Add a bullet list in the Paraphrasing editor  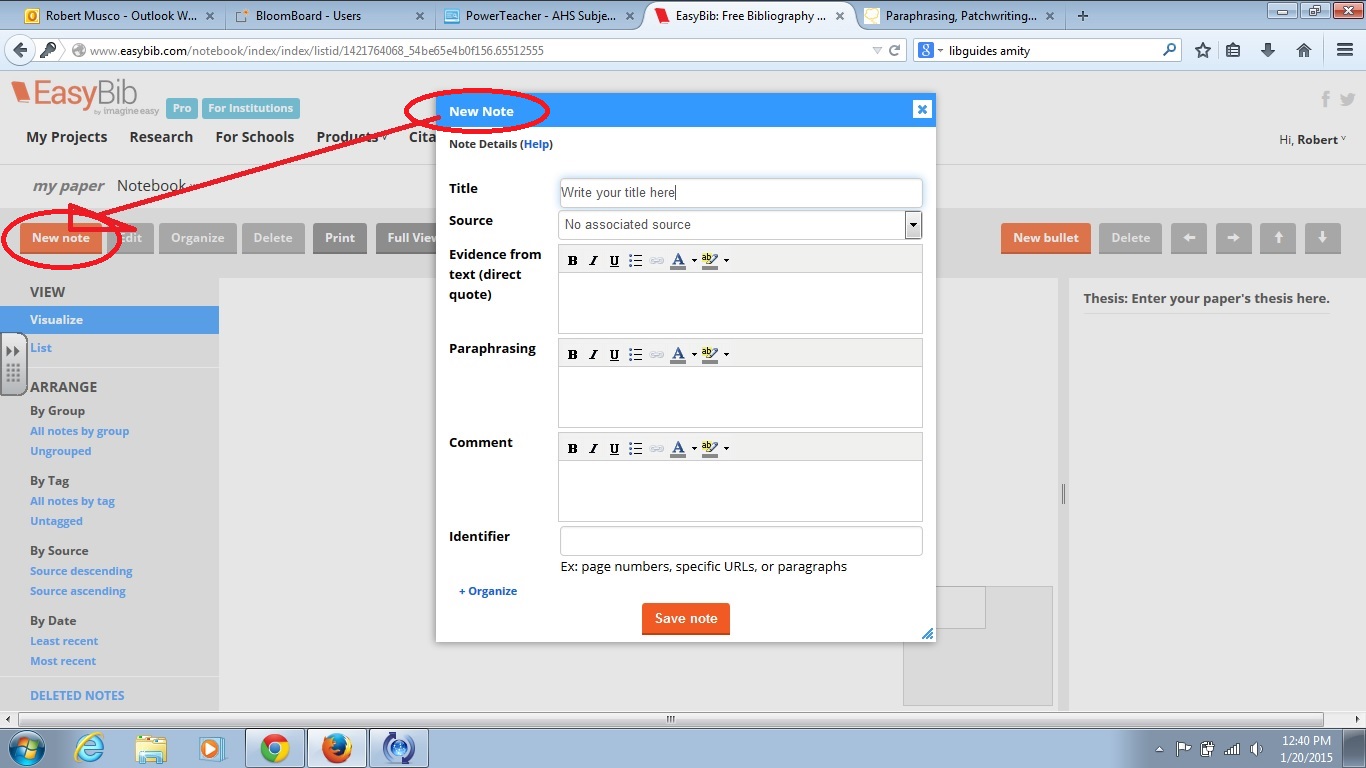pos(635,354)
